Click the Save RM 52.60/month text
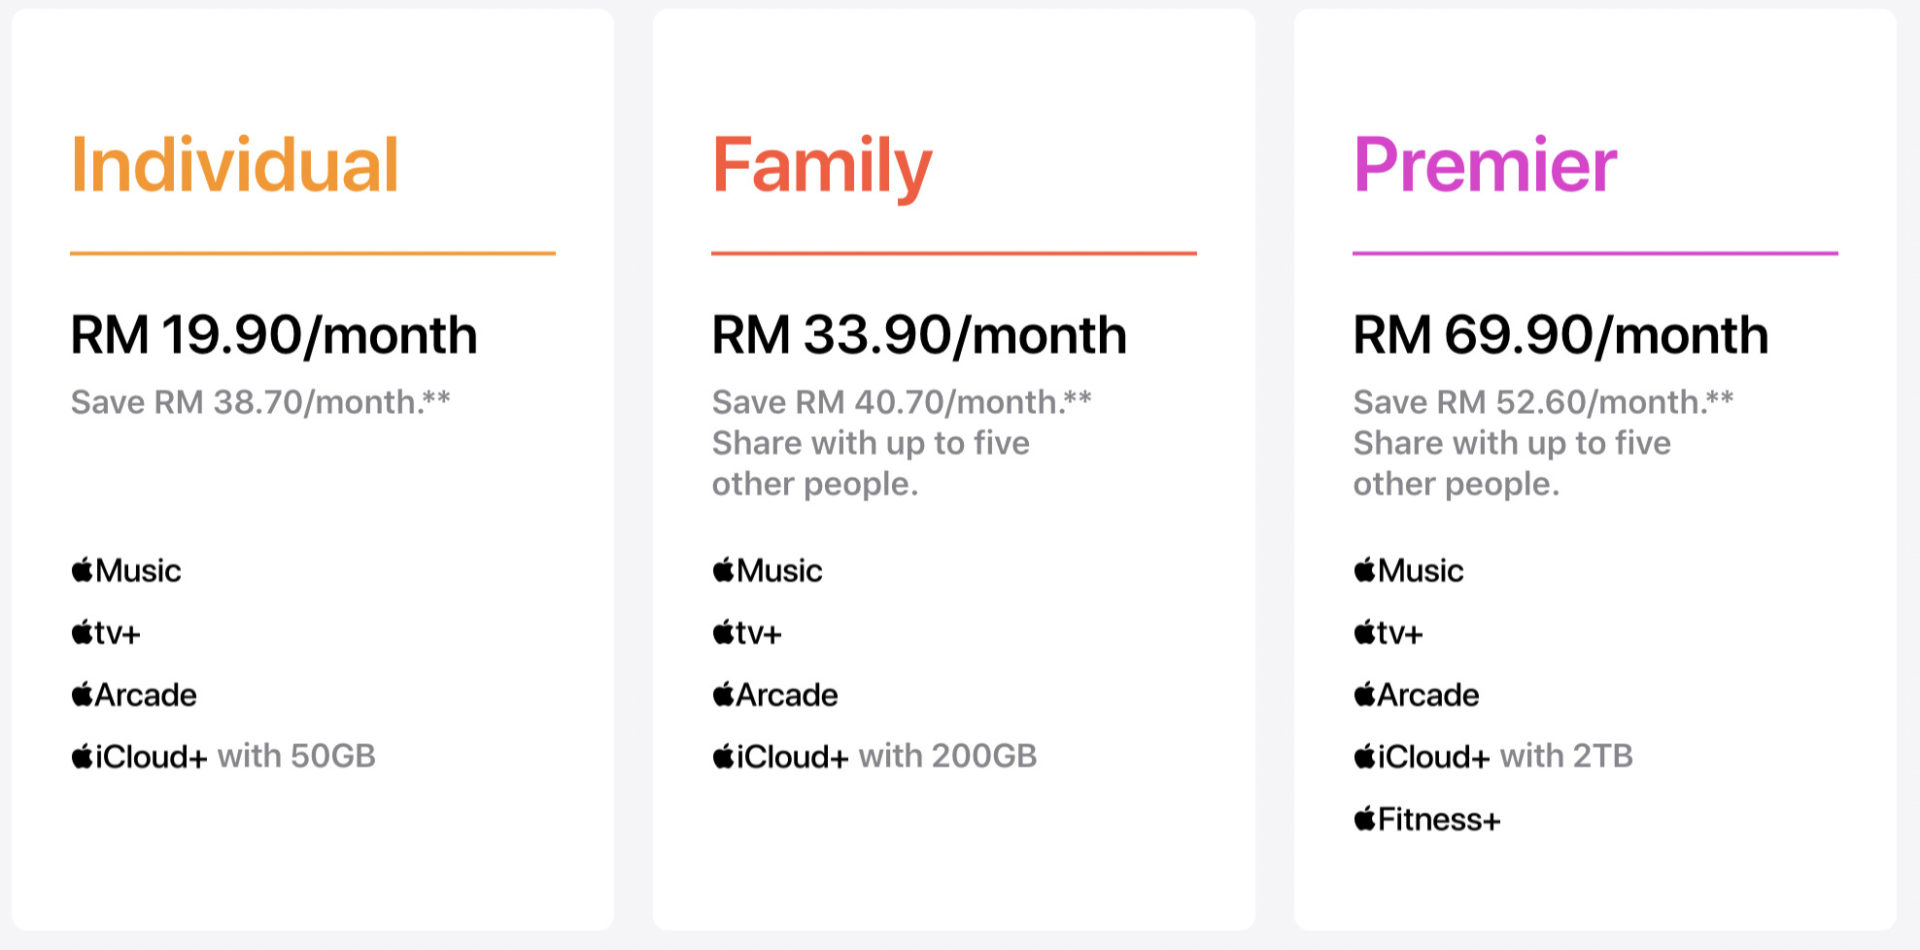The height and width of the screenshot is (950, 1920). (x=1543, y=402)
